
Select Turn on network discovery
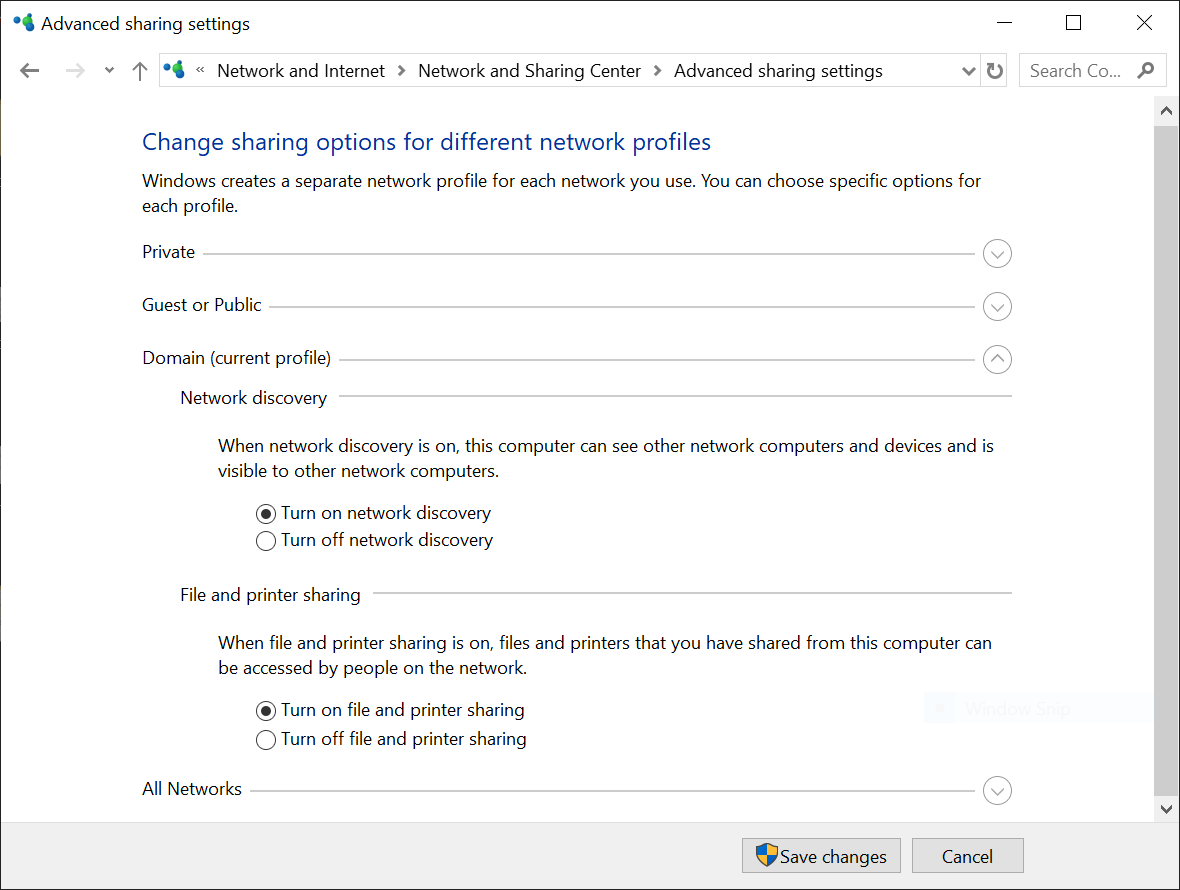(266, 514)
